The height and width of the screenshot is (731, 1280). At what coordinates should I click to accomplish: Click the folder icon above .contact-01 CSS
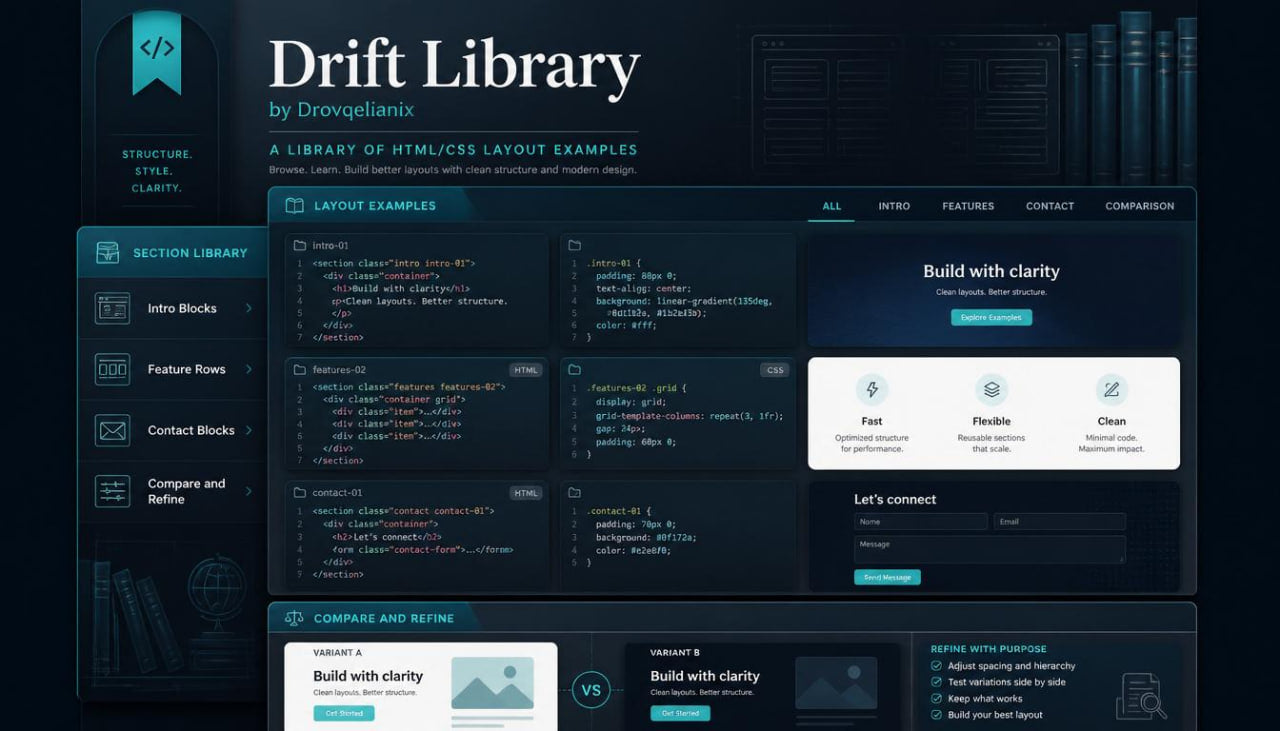(x=575, y=493)
